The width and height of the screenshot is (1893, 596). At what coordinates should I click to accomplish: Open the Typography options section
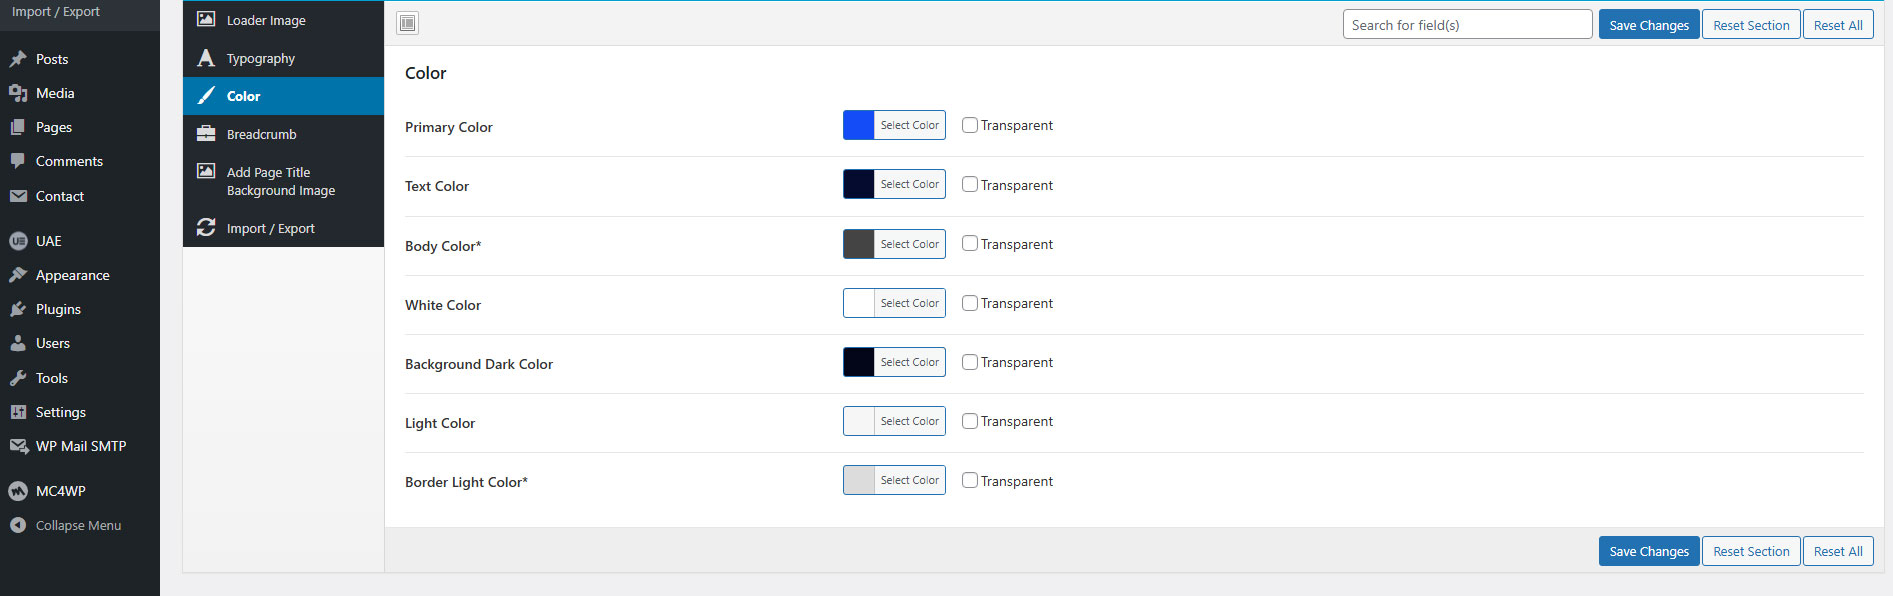260,59
